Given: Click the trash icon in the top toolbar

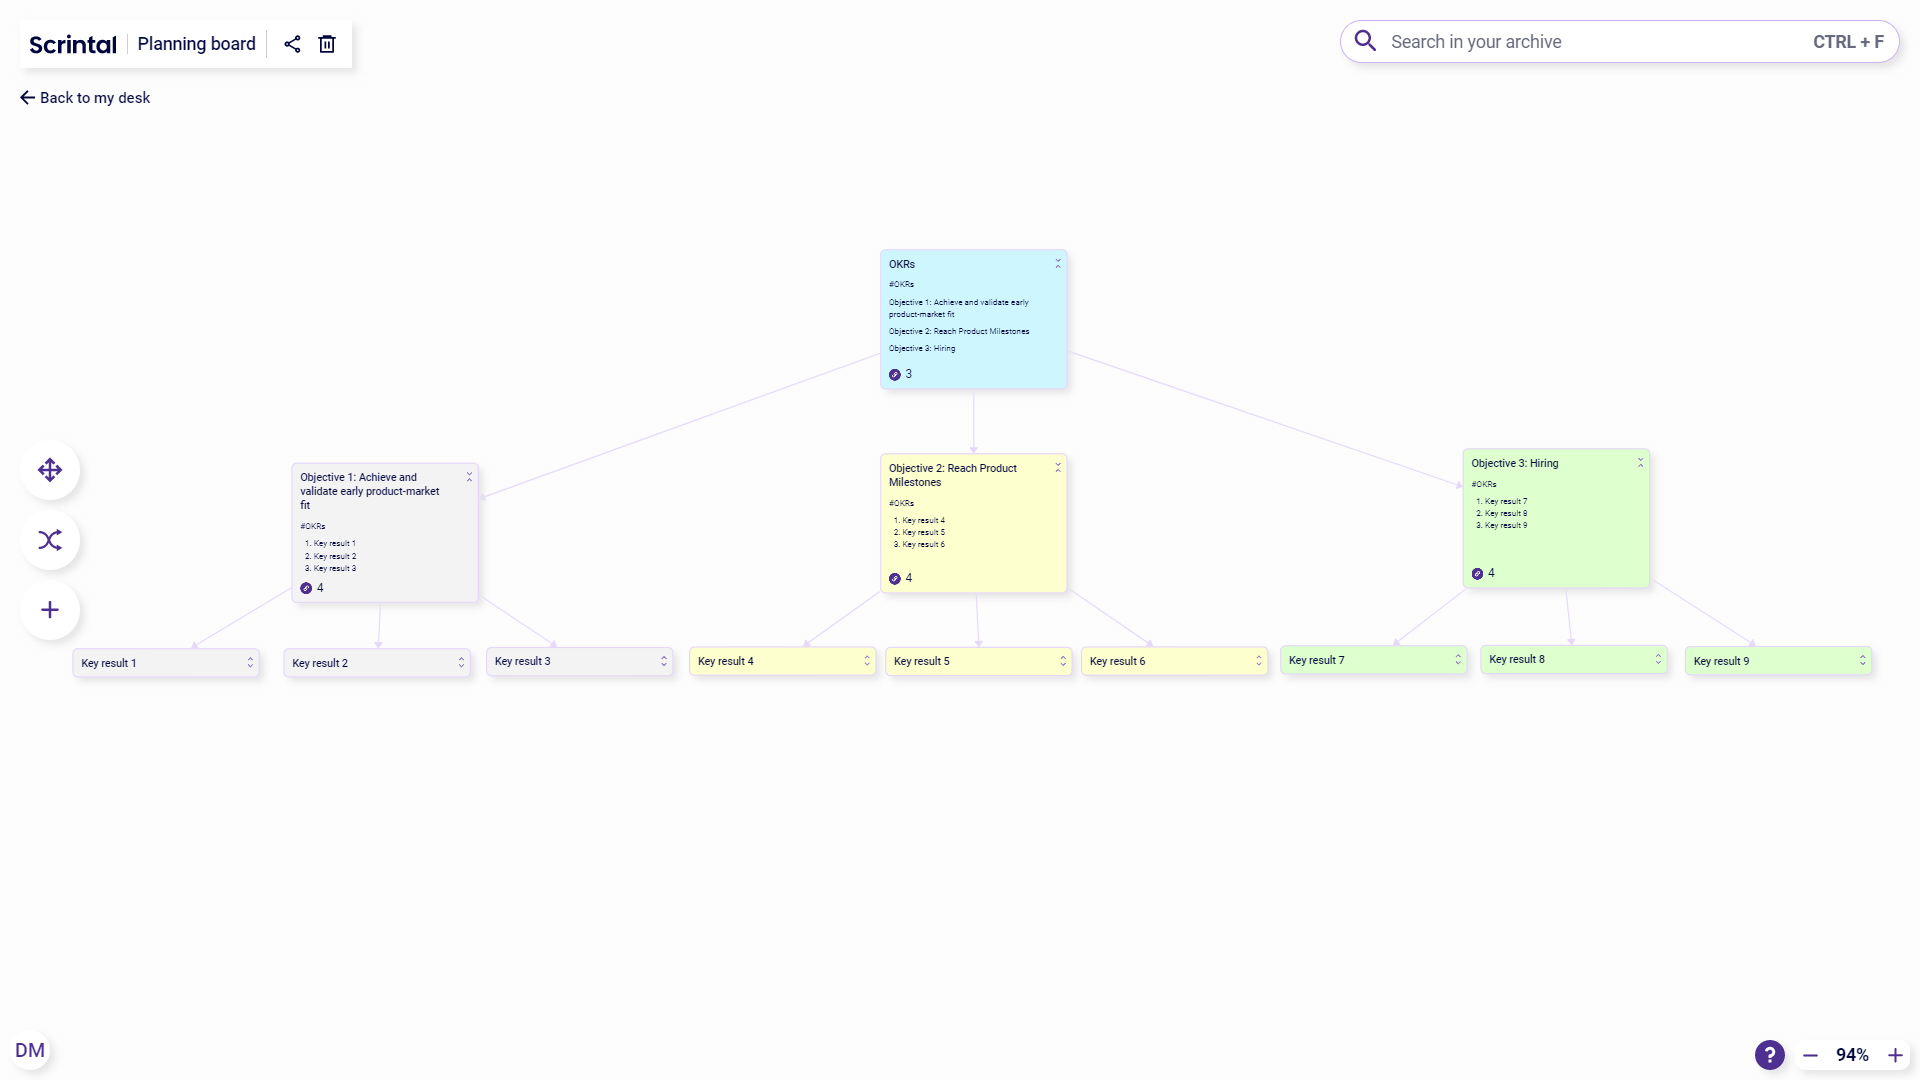Looking at the screenshot, I should (x=326, y=44).
